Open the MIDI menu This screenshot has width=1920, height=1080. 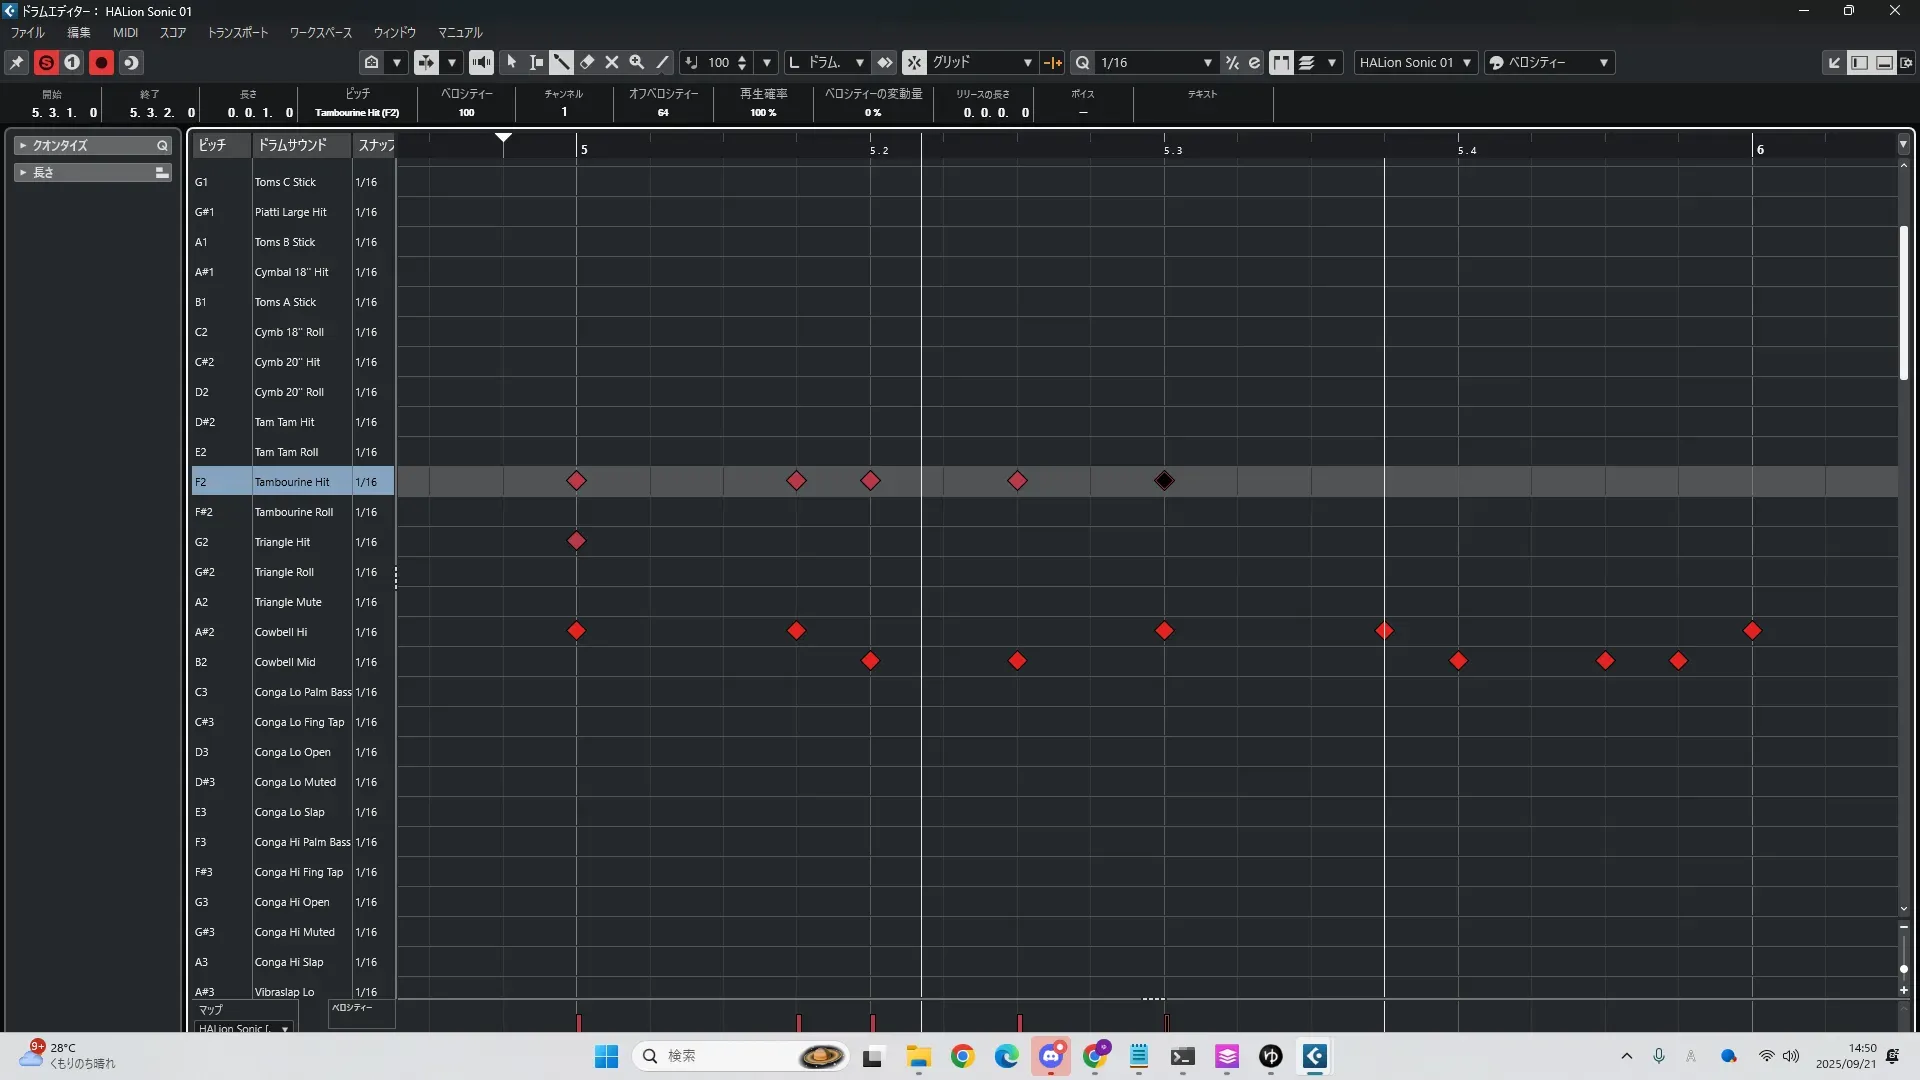125,32
